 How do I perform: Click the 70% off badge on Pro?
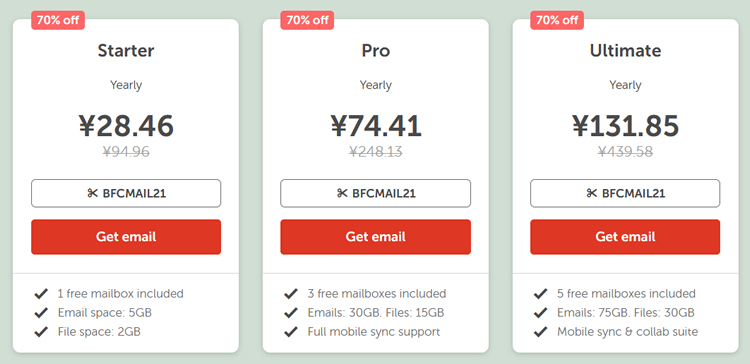307,20
